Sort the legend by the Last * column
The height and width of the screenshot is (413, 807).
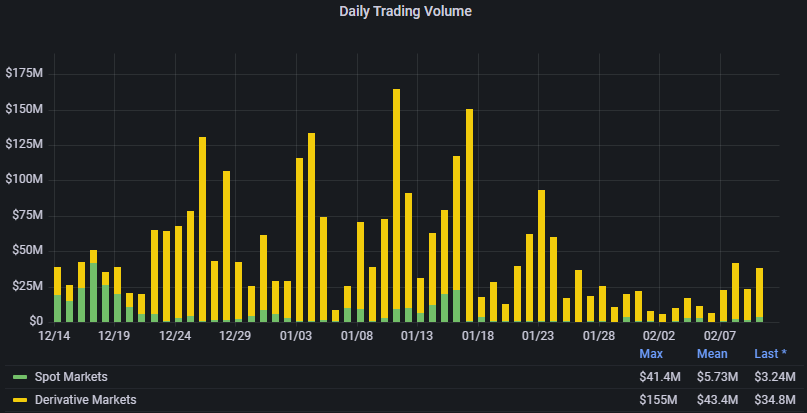(772, 355)
